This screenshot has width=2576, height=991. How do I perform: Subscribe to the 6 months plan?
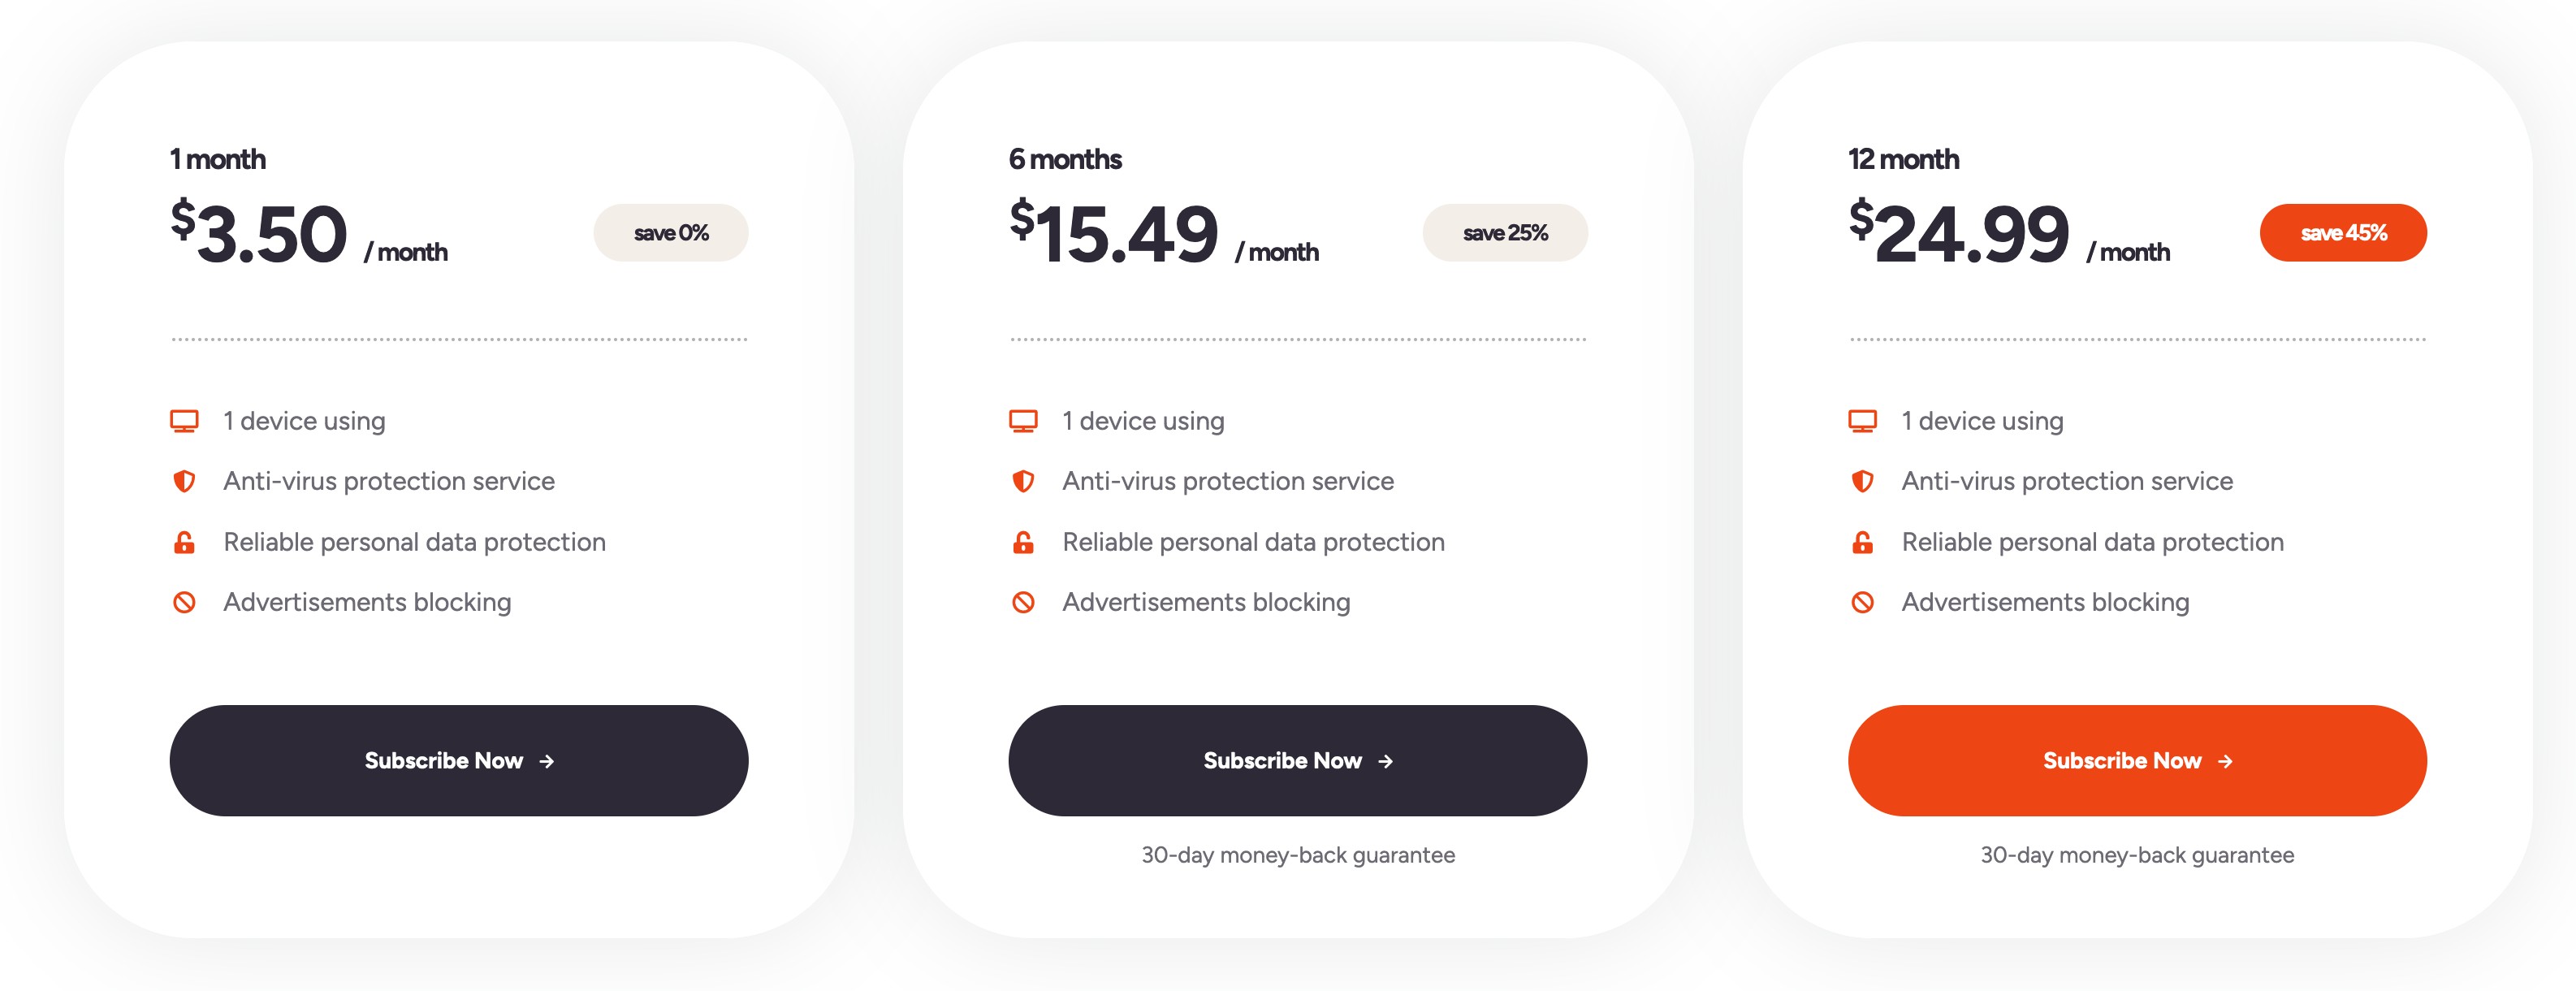[1297, 760]
